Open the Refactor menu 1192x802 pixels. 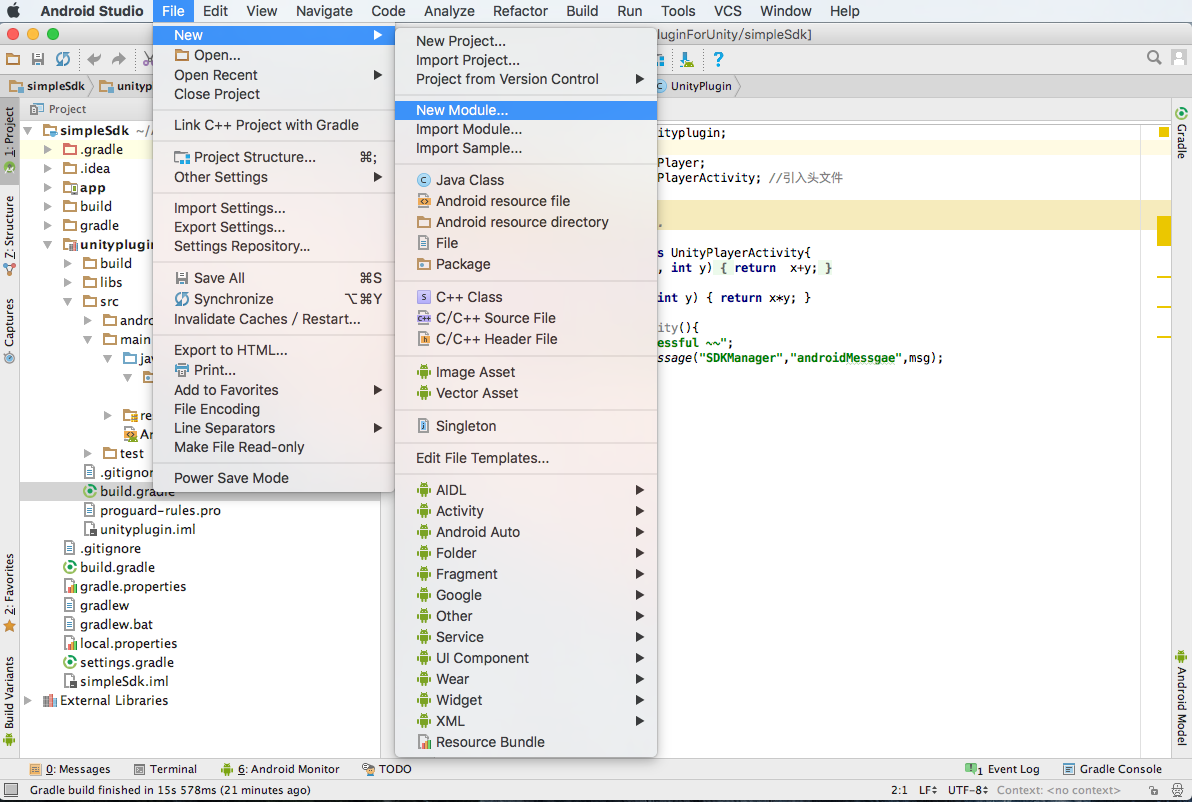(x=520, y=11)
